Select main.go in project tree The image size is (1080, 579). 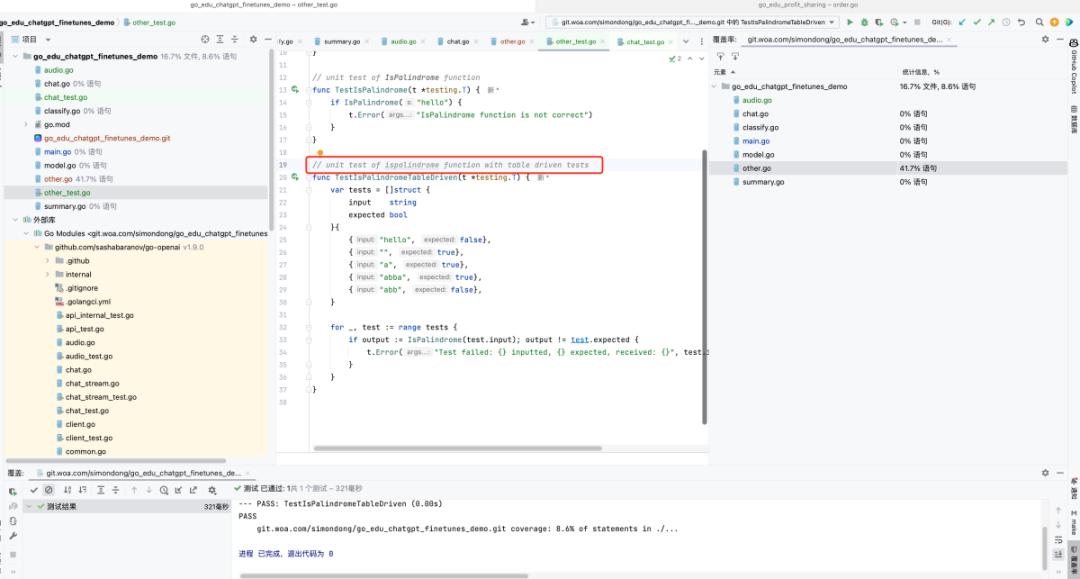coord(57,151)
